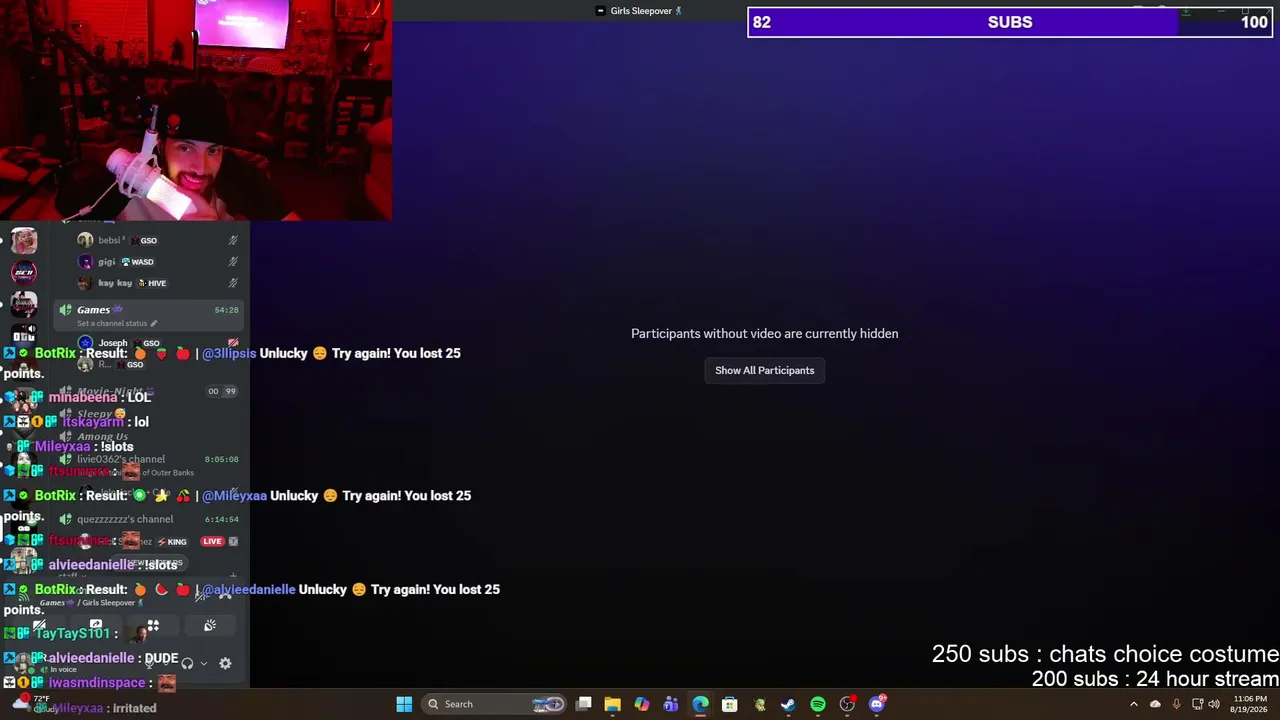Switch to Microsoft Edge in taskbar

700,704
